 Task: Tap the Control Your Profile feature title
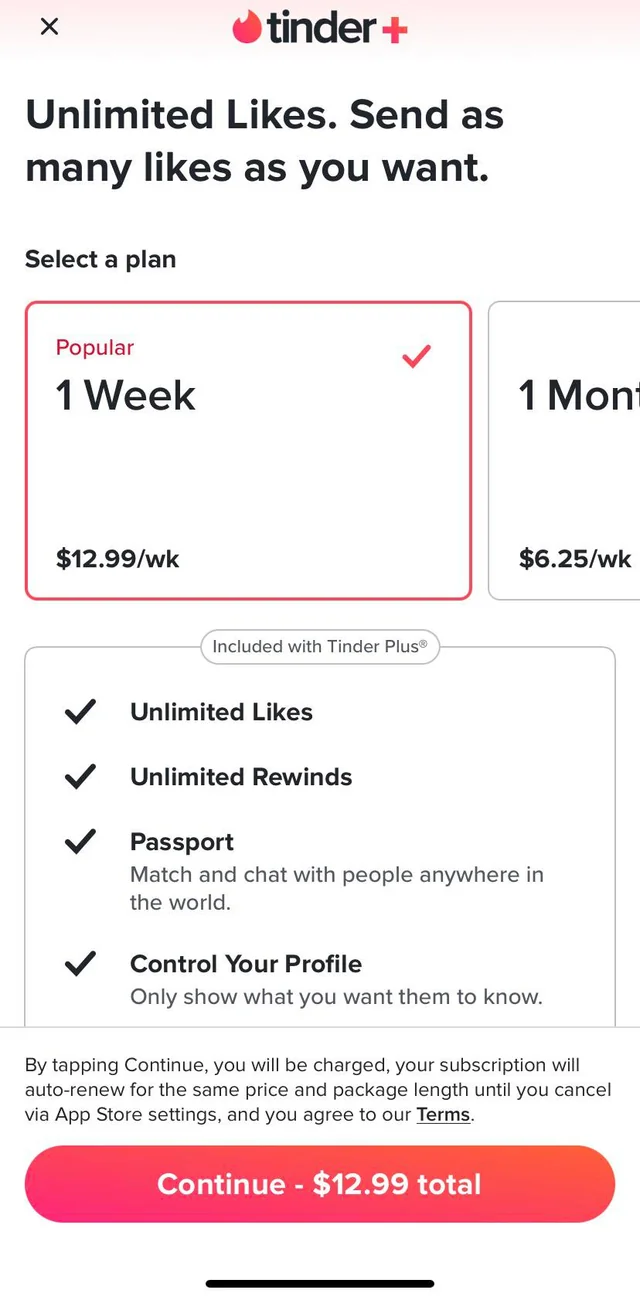click(x=246, y=964)
